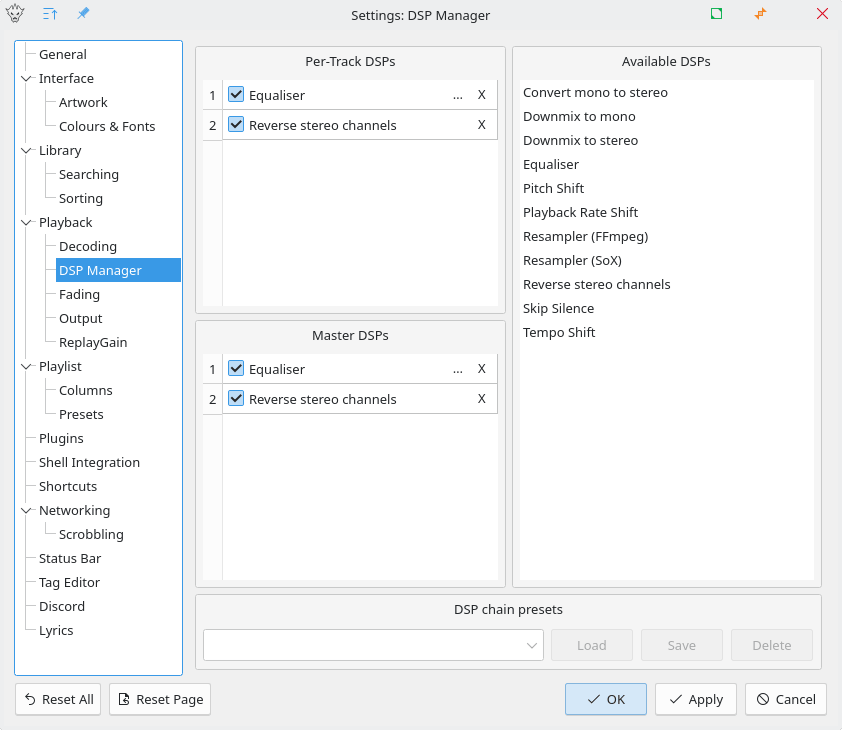Select Skip Silence in Available DSPs list
This screenshot has width=842, height=730.
pyautogui.click(x=558, y=308)
